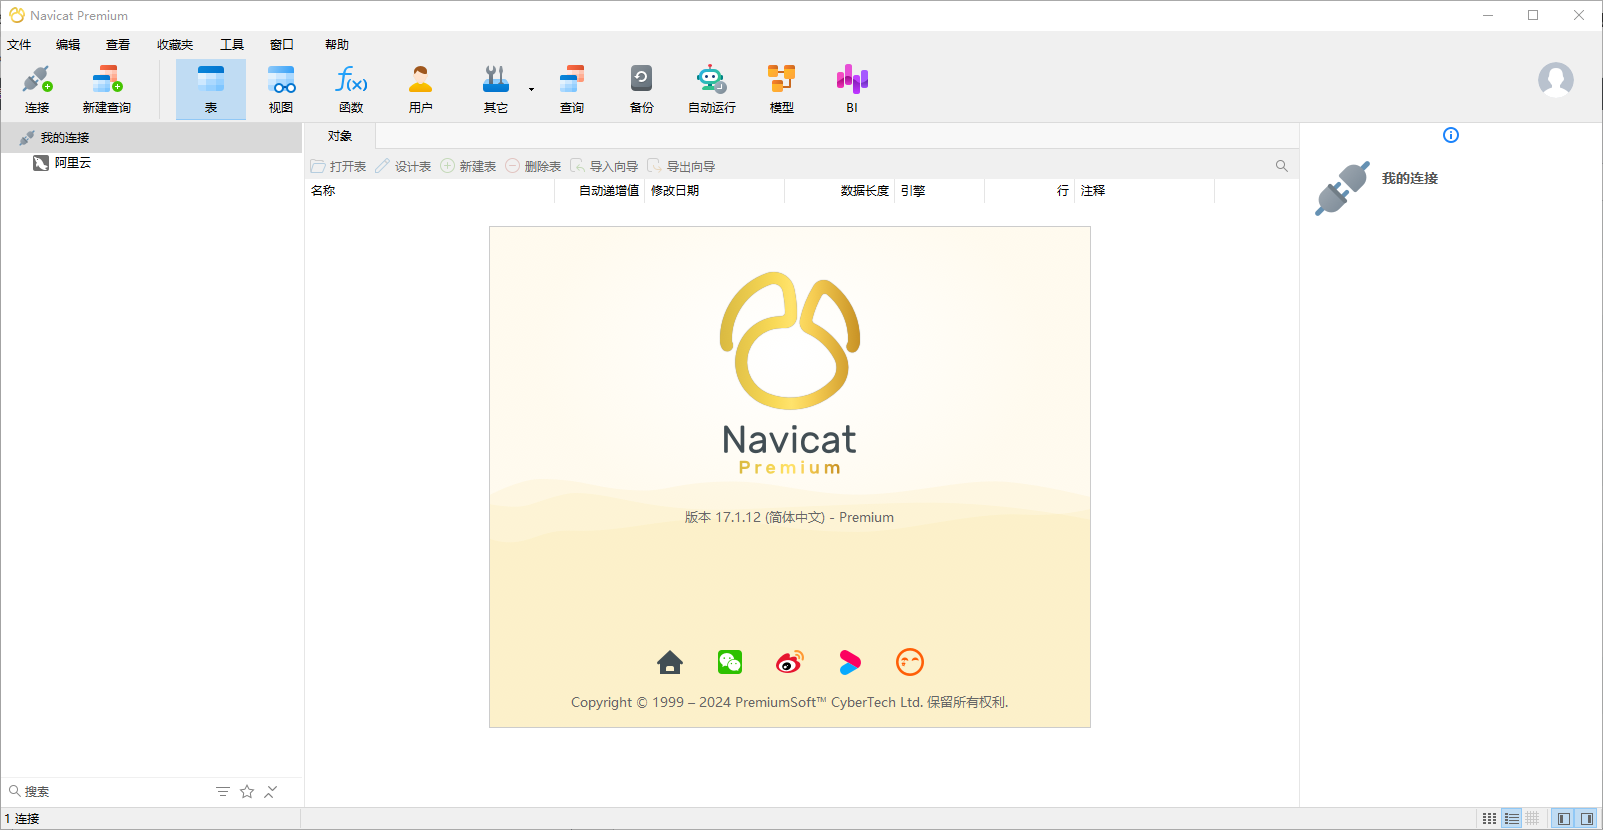This screenshot has width=1603, height=830.
Task: Click the '1 连接' status bar text
Action: [x=22, y=819]
